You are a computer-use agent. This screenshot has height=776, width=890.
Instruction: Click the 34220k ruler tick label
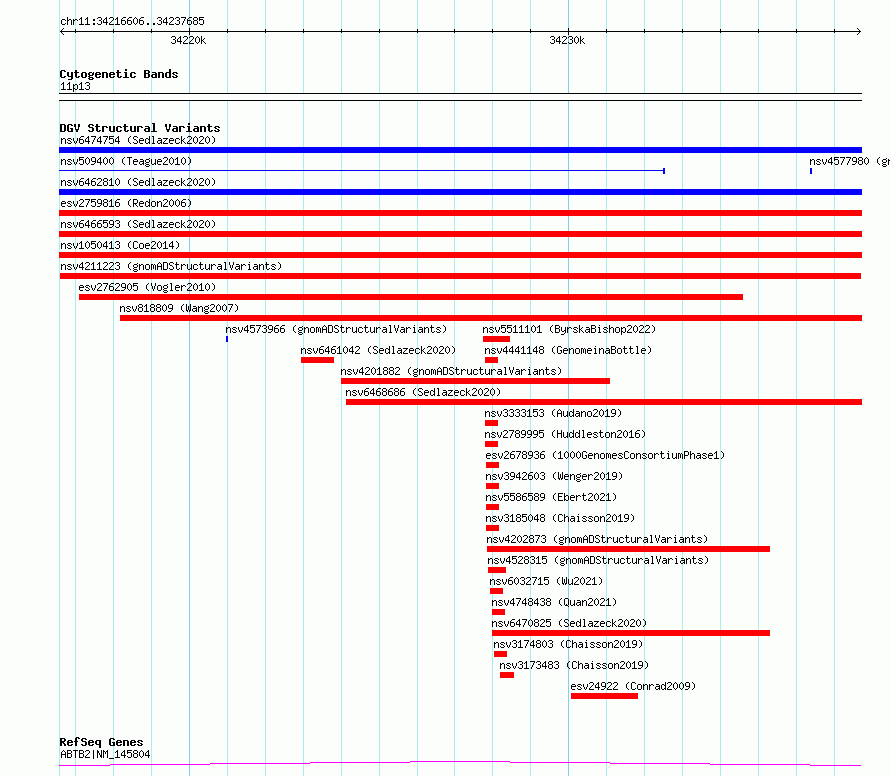[x=188, y=40]
